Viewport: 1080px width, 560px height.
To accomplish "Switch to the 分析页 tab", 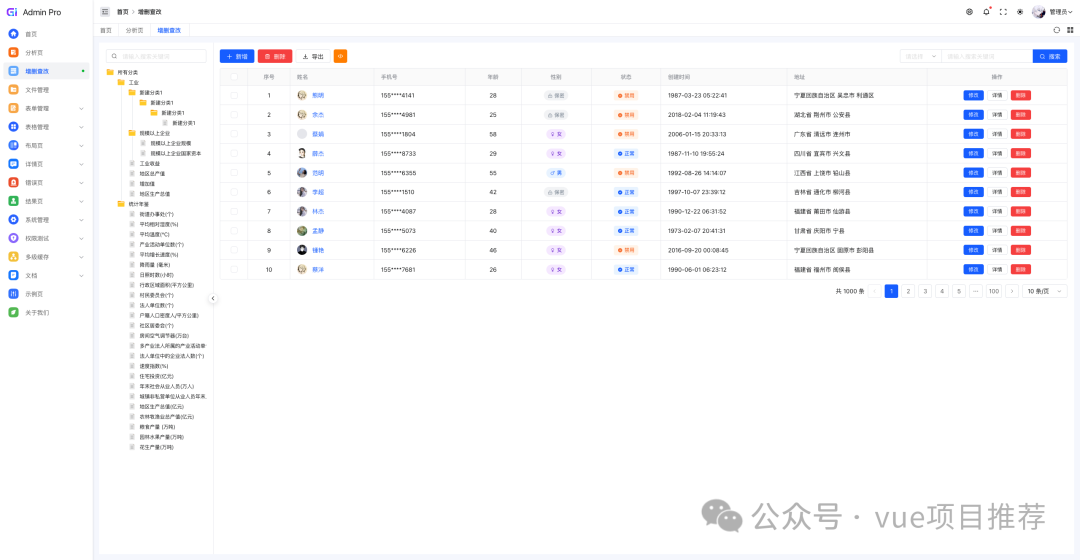I will (134, 30).
